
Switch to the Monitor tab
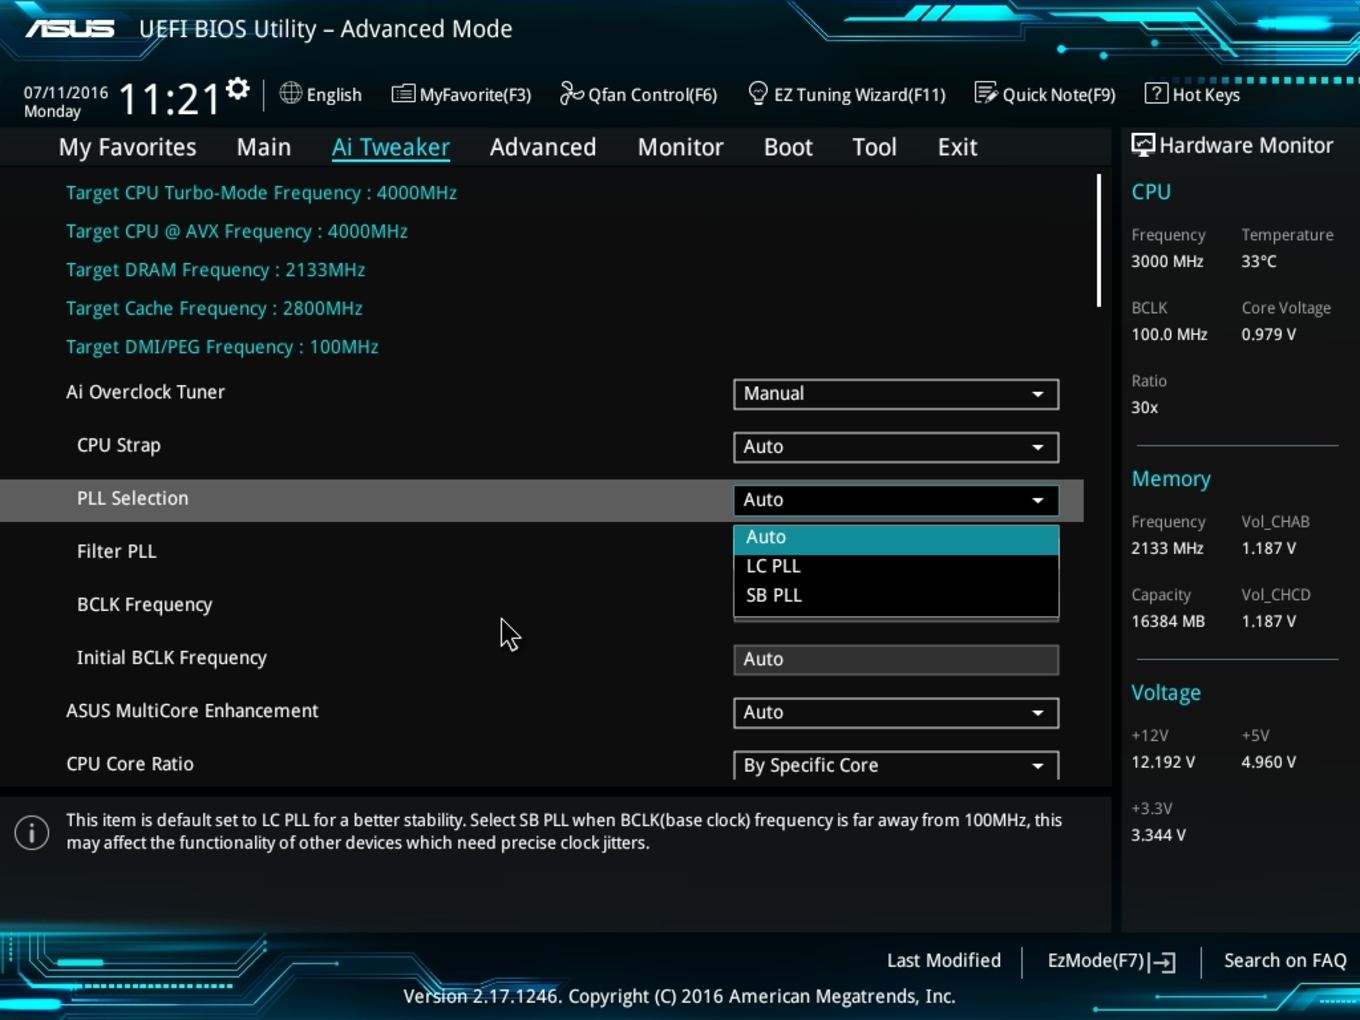point(681,147)
